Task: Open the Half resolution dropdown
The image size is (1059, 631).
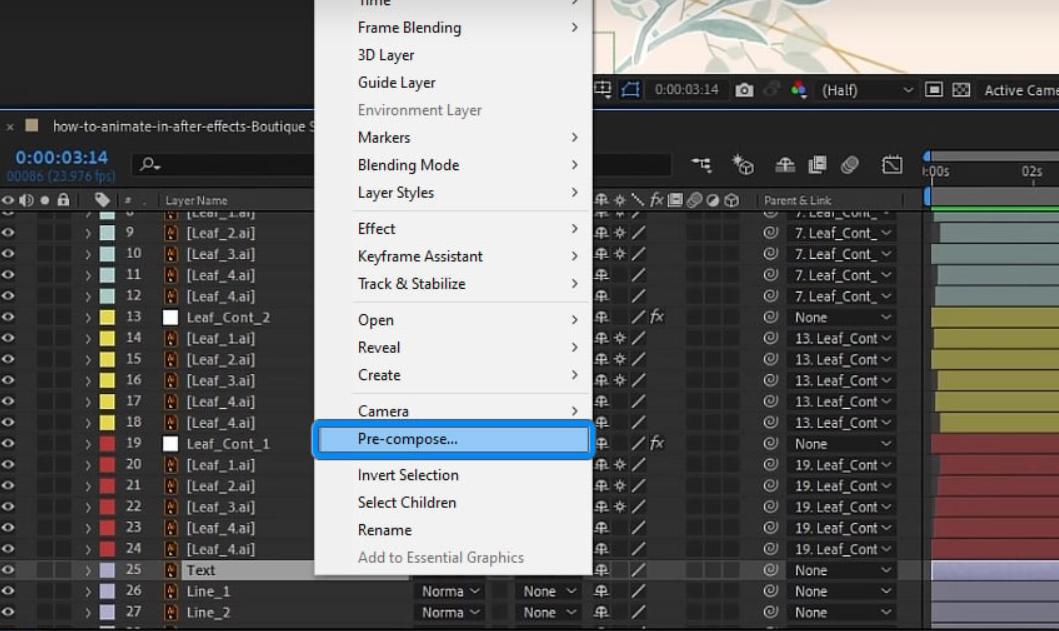Action: pyautogui.click(x=867, y=90)
